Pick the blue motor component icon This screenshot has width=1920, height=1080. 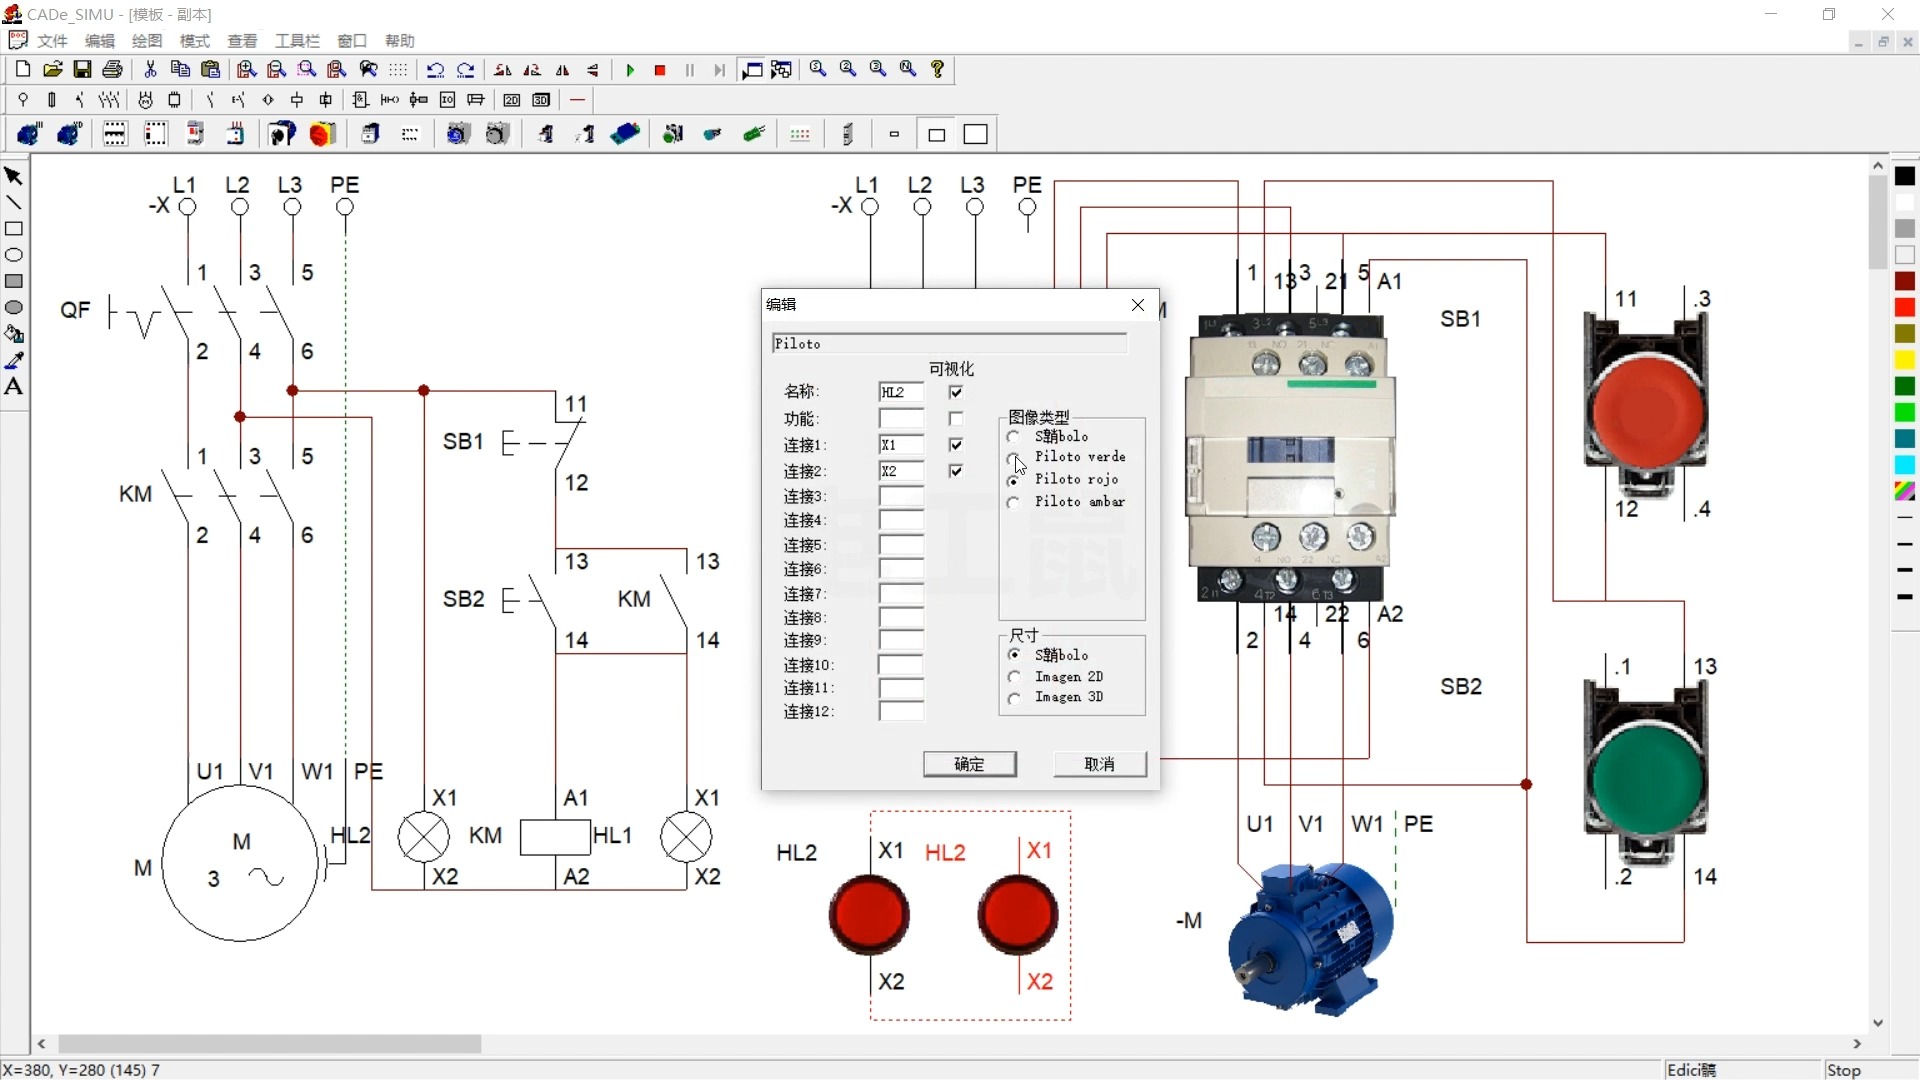coord(28,134)
